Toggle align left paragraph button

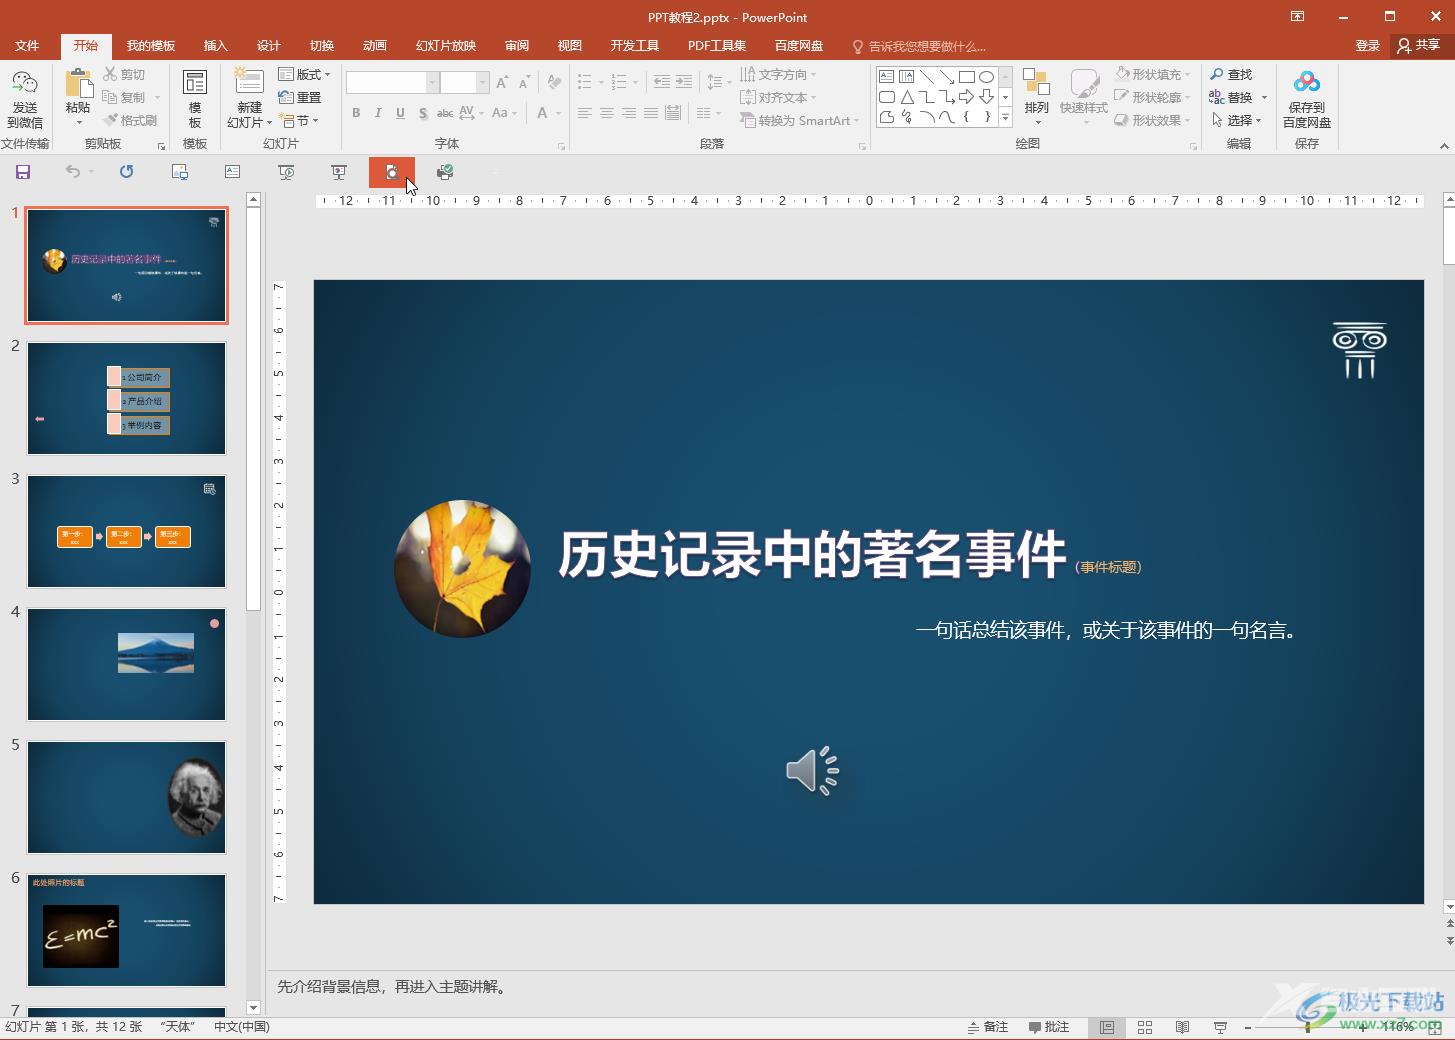pos(585,113)
